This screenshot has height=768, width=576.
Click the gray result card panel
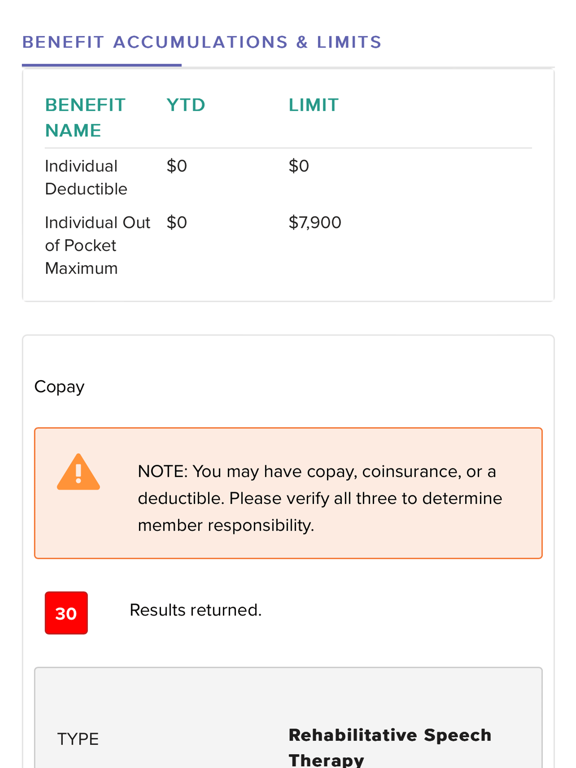pos(288,718)
